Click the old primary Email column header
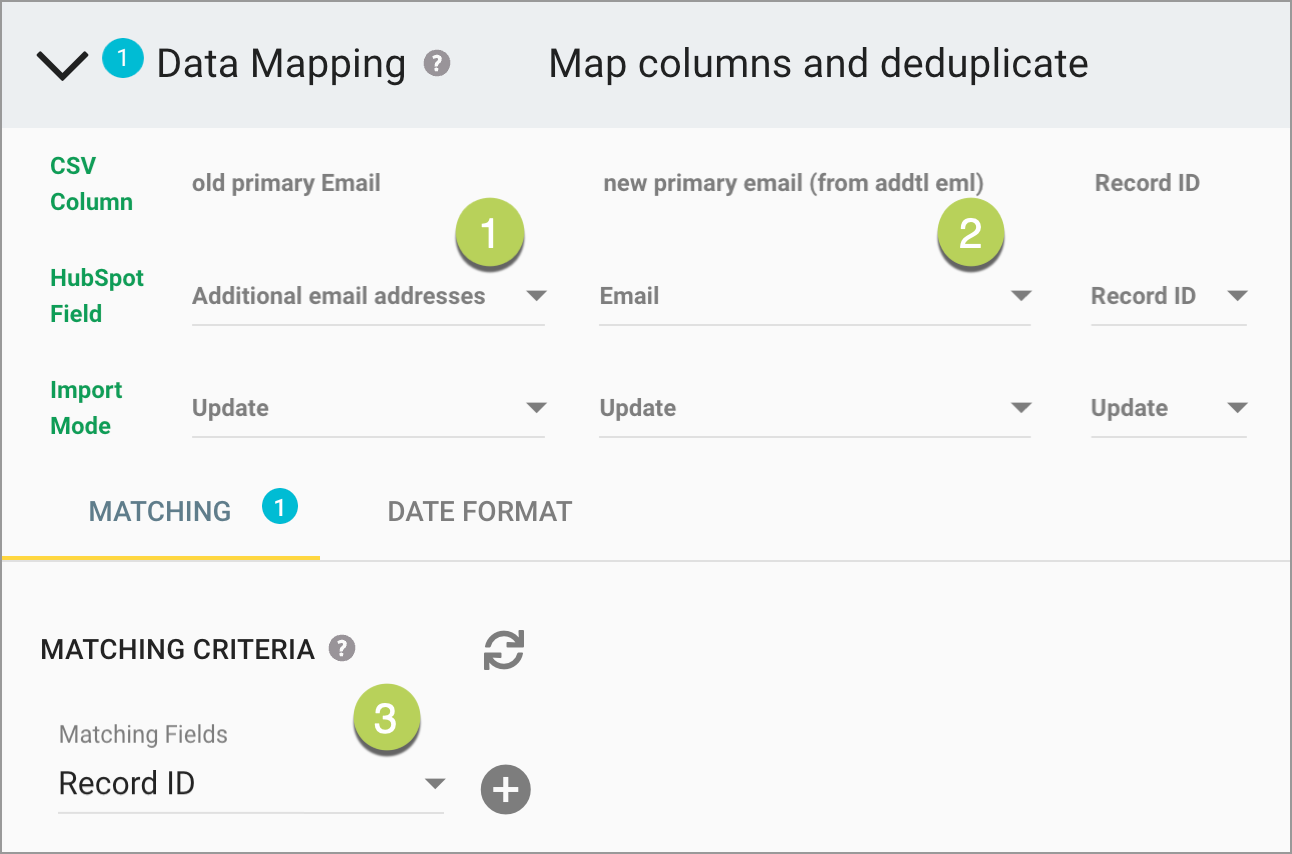This screenshot has height=854, width=1292. click(286, 182)
